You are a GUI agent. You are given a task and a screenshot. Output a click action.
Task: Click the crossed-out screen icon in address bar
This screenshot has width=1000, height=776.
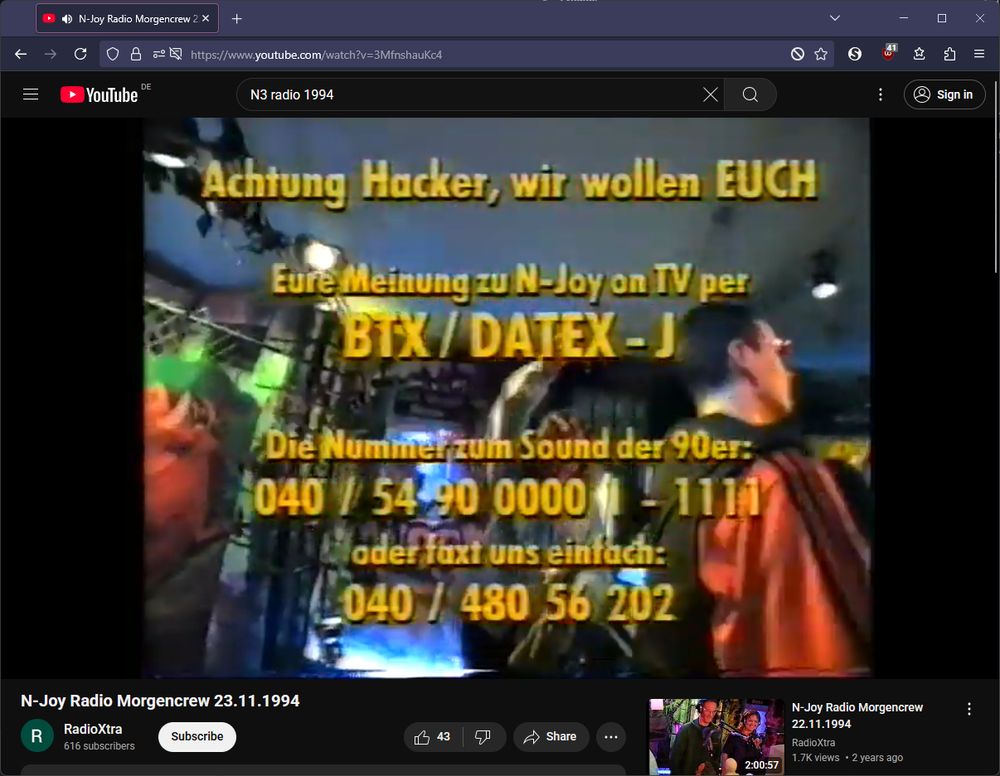176,54
